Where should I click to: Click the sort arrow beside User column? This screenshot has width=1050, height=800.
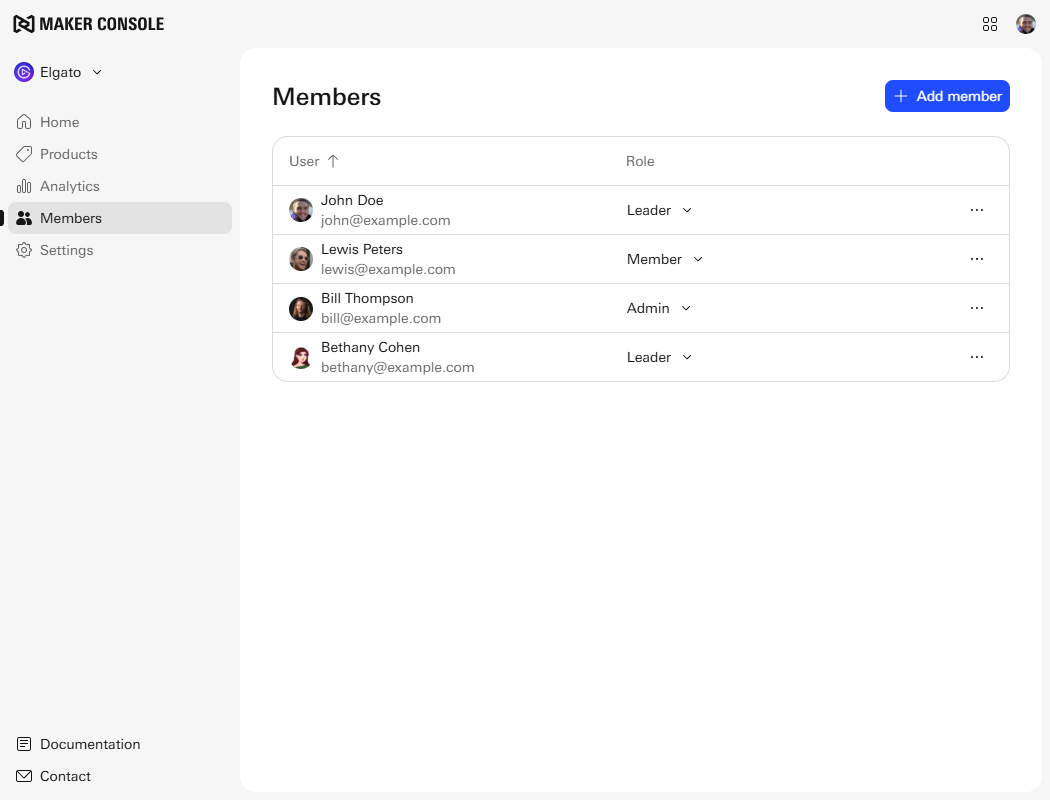[x=333, y=161]
